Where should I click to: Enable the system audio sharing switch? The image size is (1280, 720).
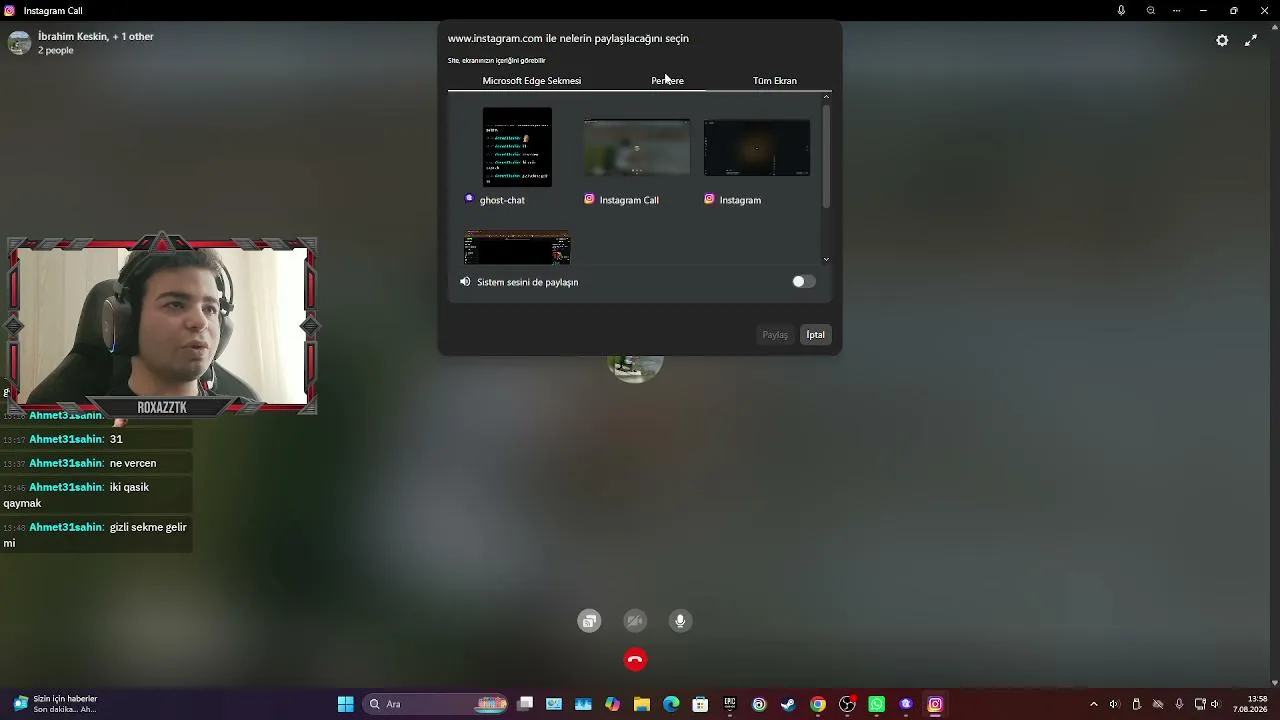pos(804,282)
